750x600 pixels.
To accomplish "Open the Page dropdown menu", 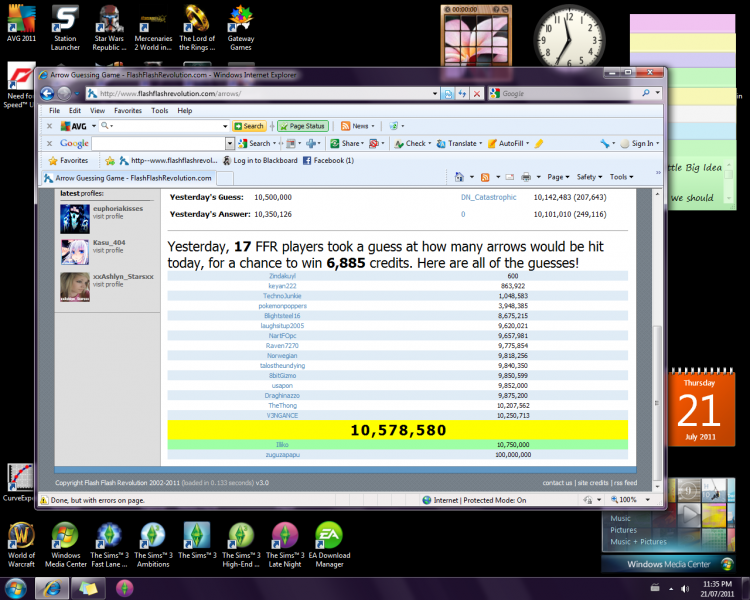I will tap(558, 177).
